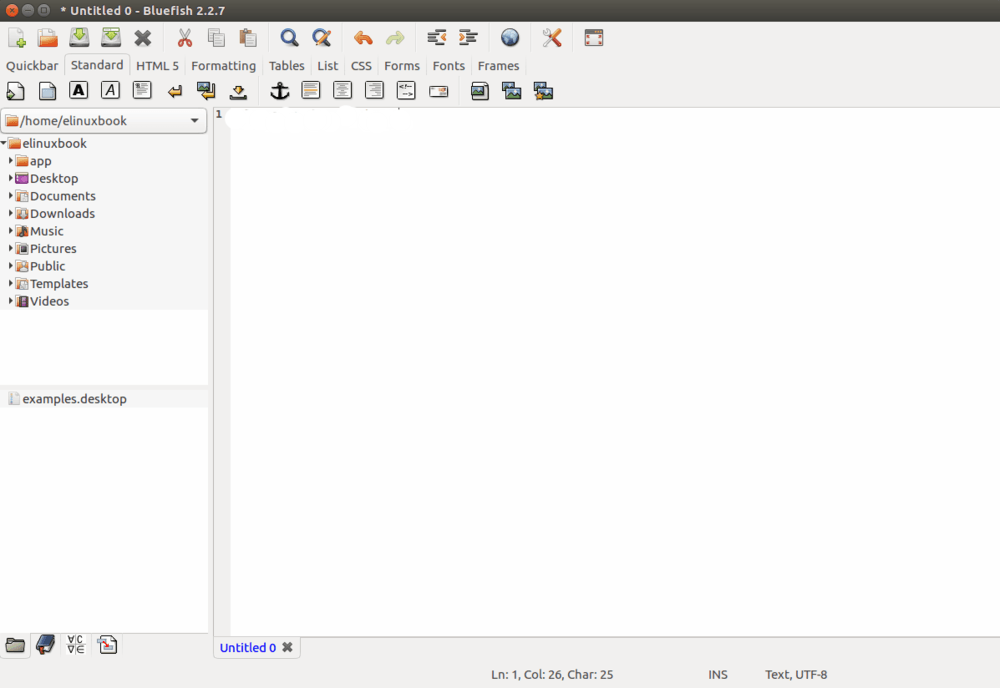This screenshot has height=688, width=1000.
Task: Create a new file with the toolbar icon
Action: (x=17, y=38)
